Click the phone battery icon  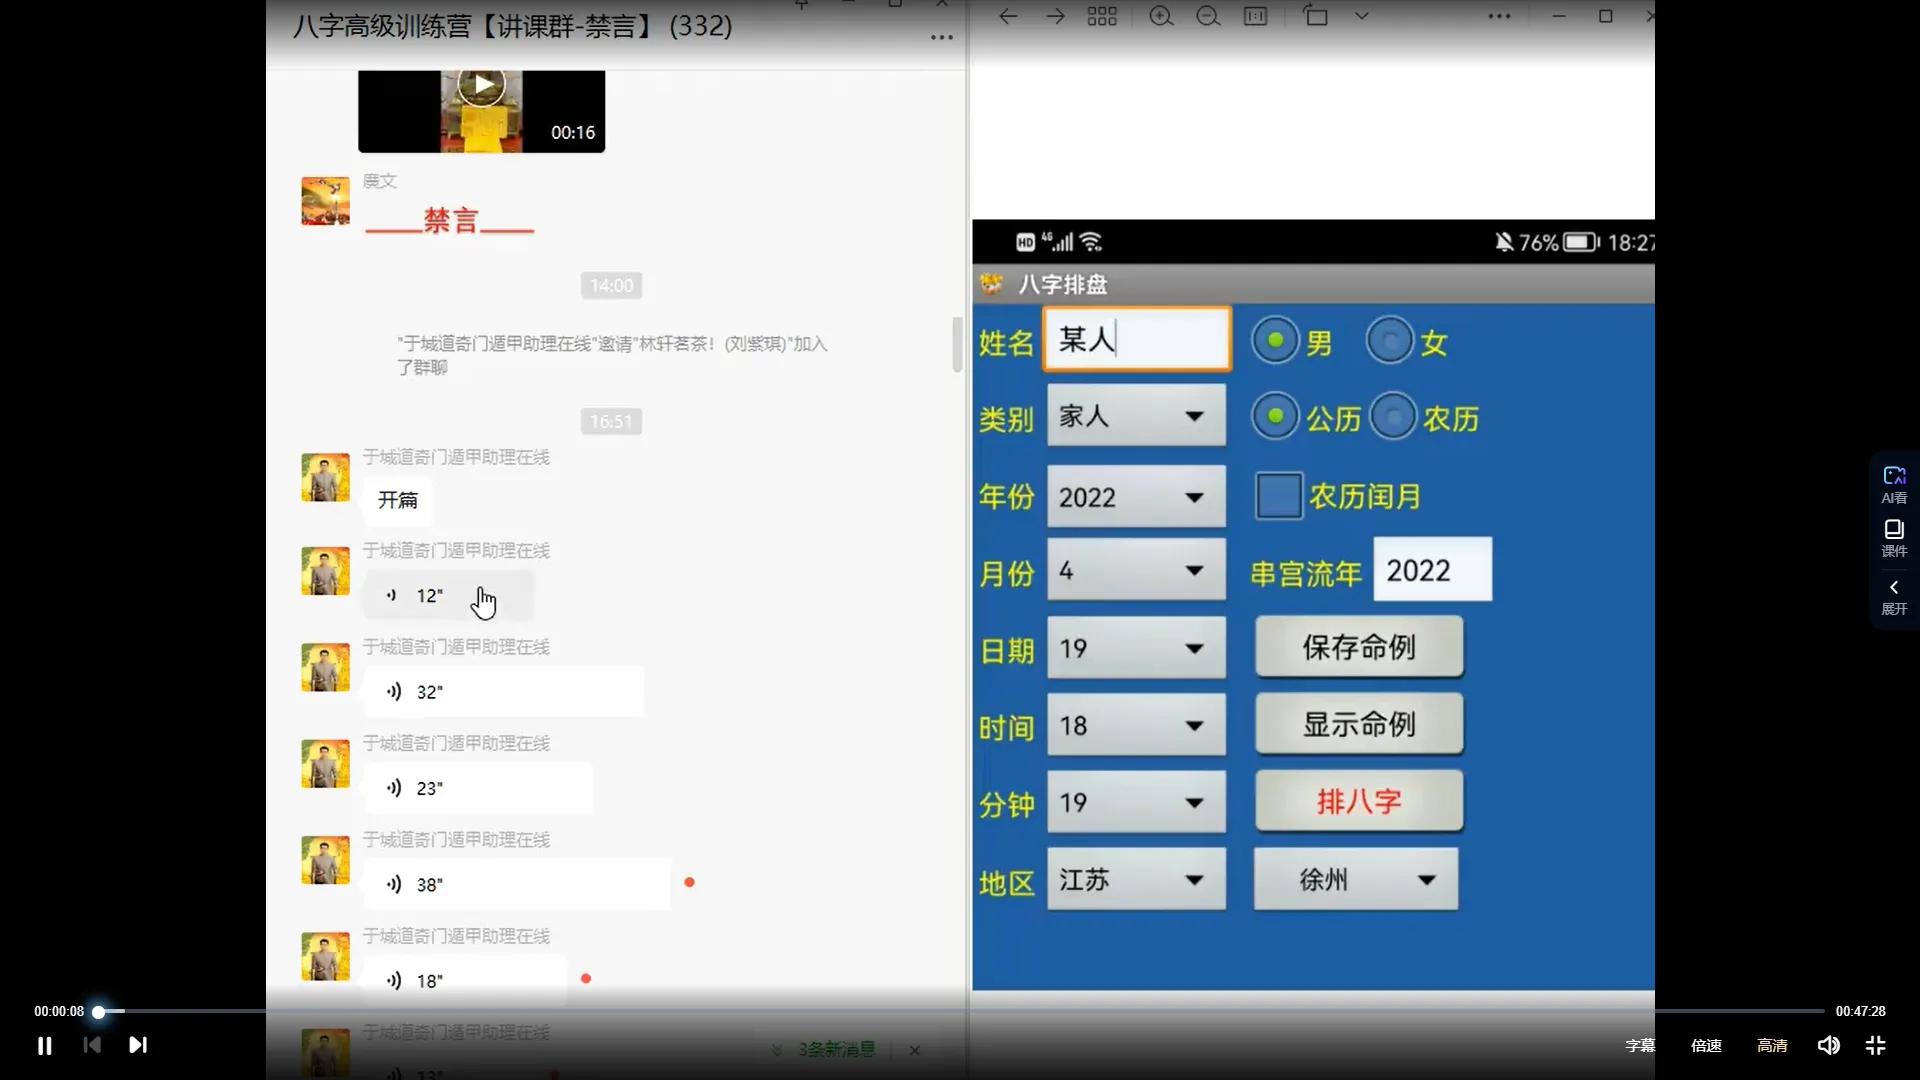pos(1581,242)
